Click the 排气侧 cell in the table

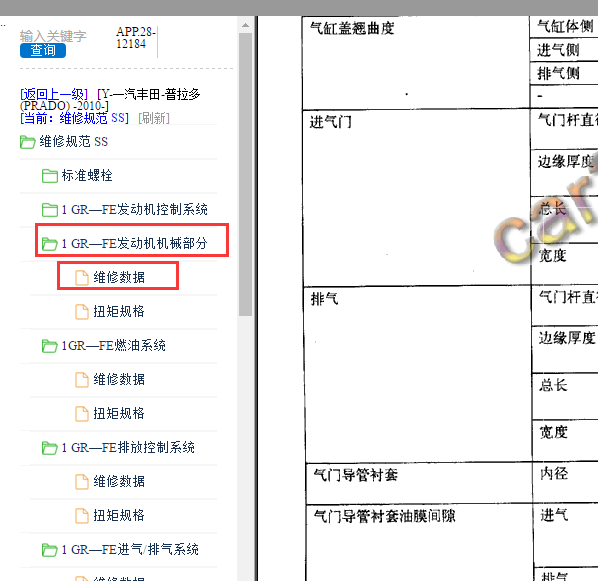(x=564, y=73)
